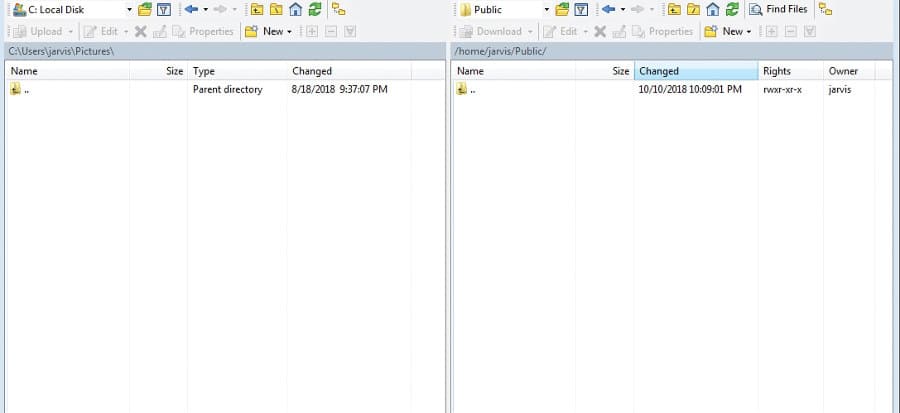Image resolution: width=900 pixels, height=413 pixels.
Task: Open Properties in remote toolbar
Action: (663, 32)
